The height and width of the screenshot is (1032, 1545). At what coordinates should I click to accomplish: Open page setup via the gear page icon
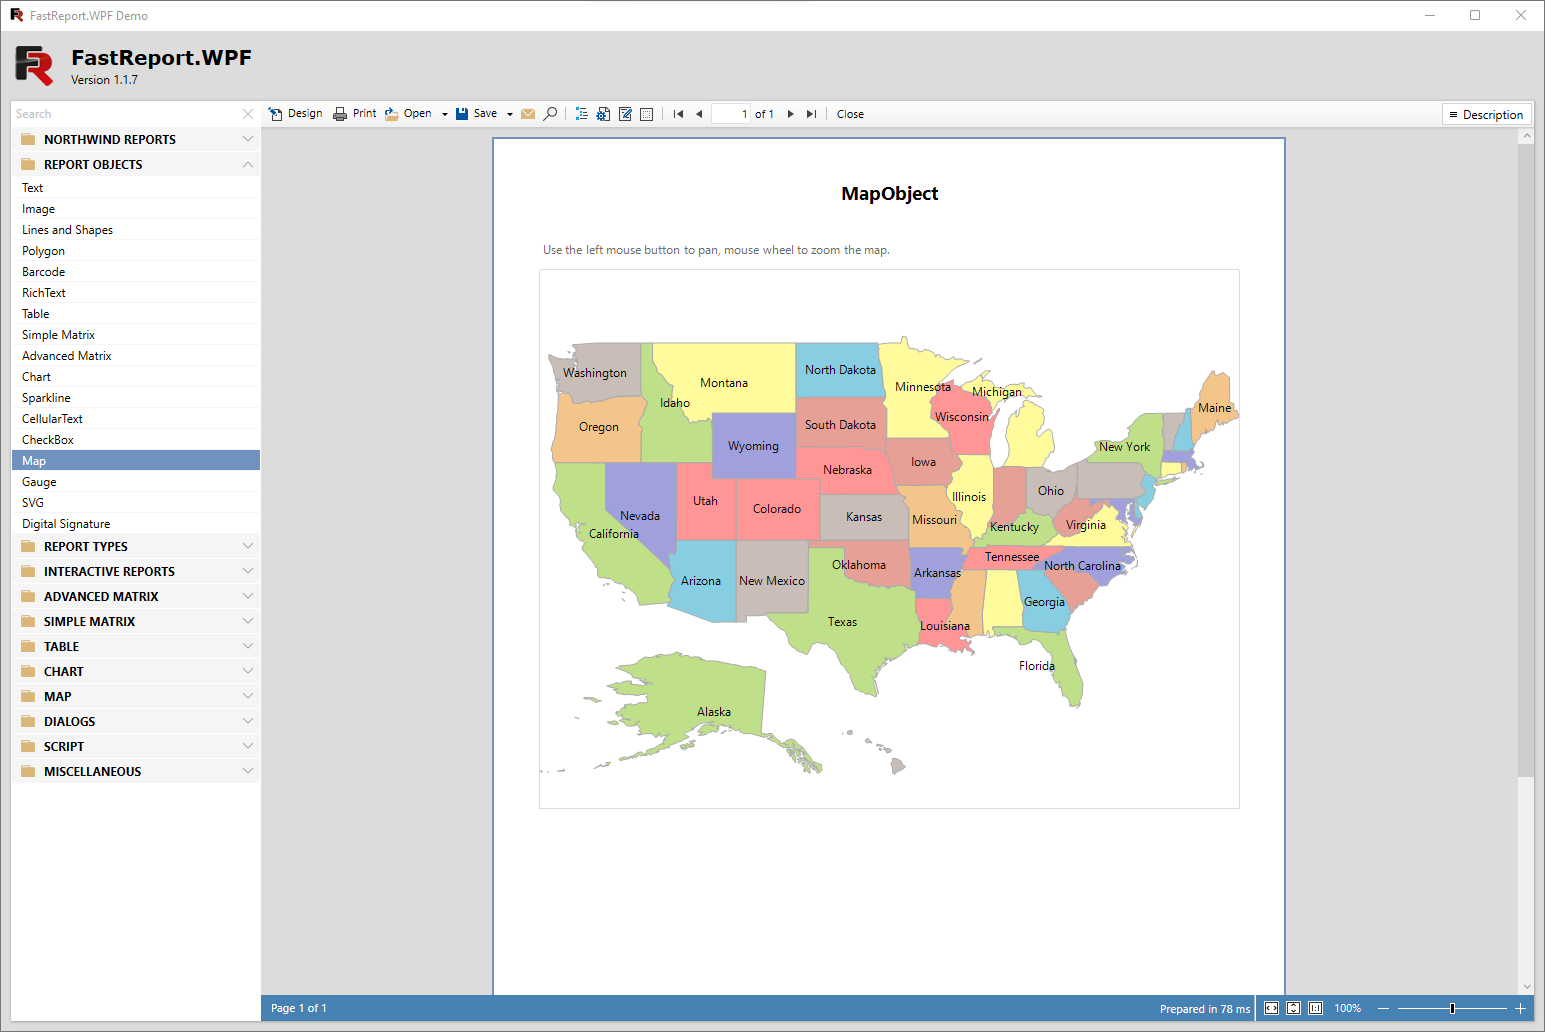click(603, 114)
